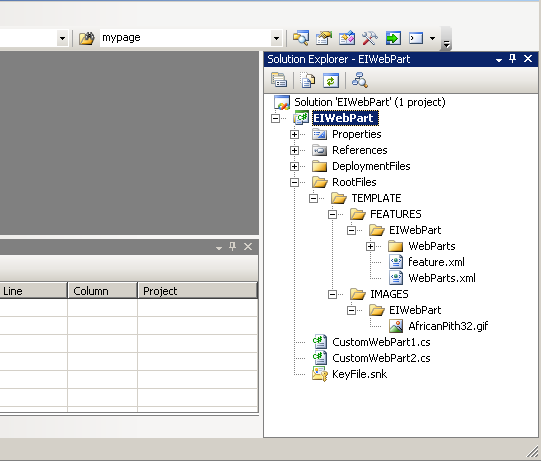Screen dimensions: 541x461
Task: Select CustomWebPart1.cs file
Action: point(381,342)
